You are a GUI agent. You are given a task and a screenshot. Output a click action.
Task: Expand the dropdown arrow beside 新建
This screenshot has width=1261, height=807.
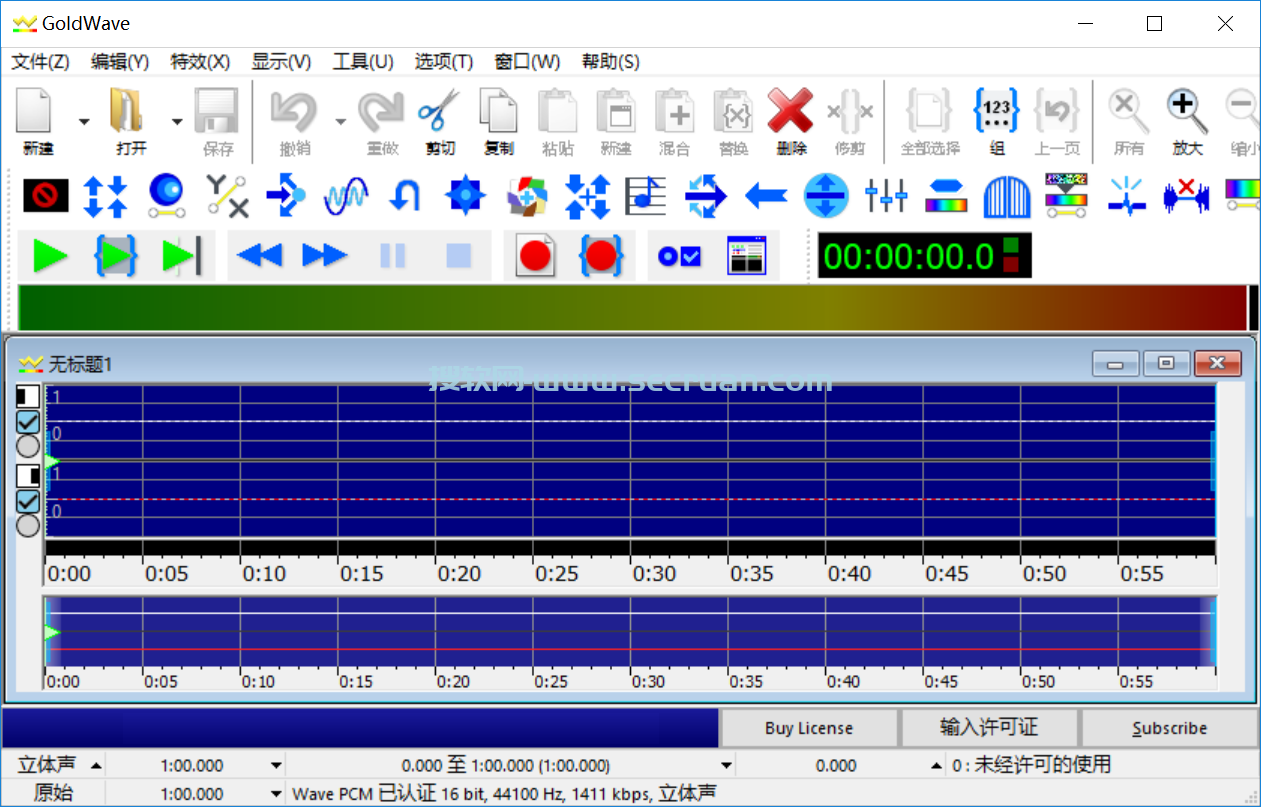point(84,122)
